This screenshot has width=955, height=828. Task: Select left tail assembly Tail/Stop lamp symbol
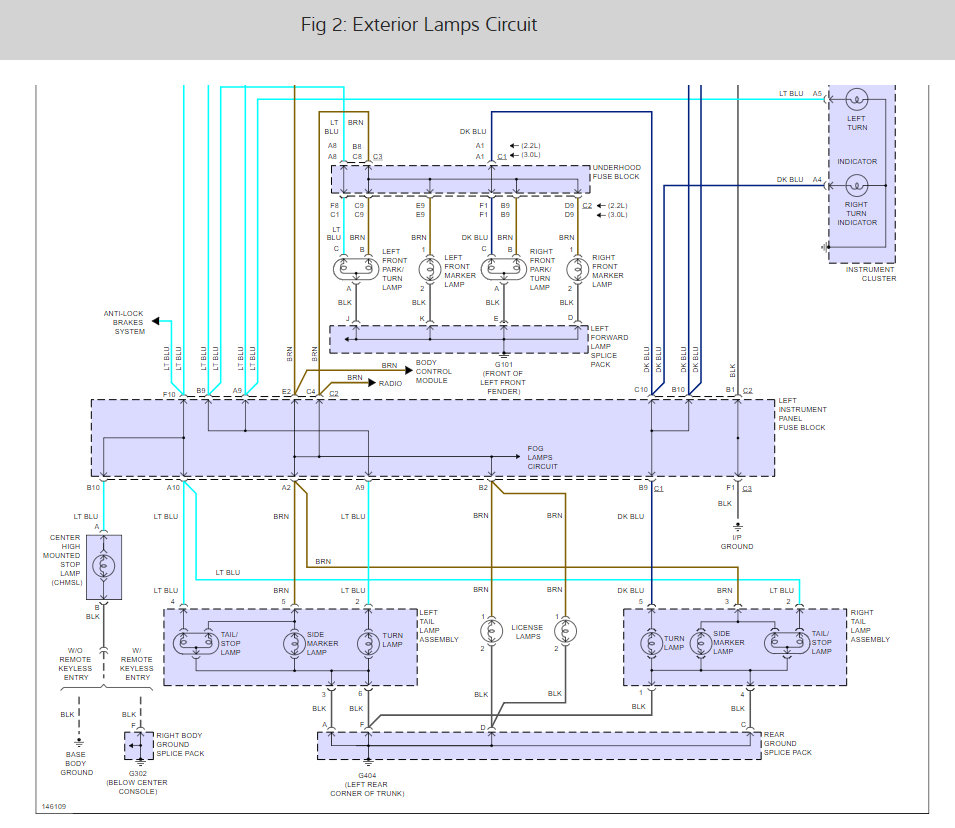[x=196, y=643]
